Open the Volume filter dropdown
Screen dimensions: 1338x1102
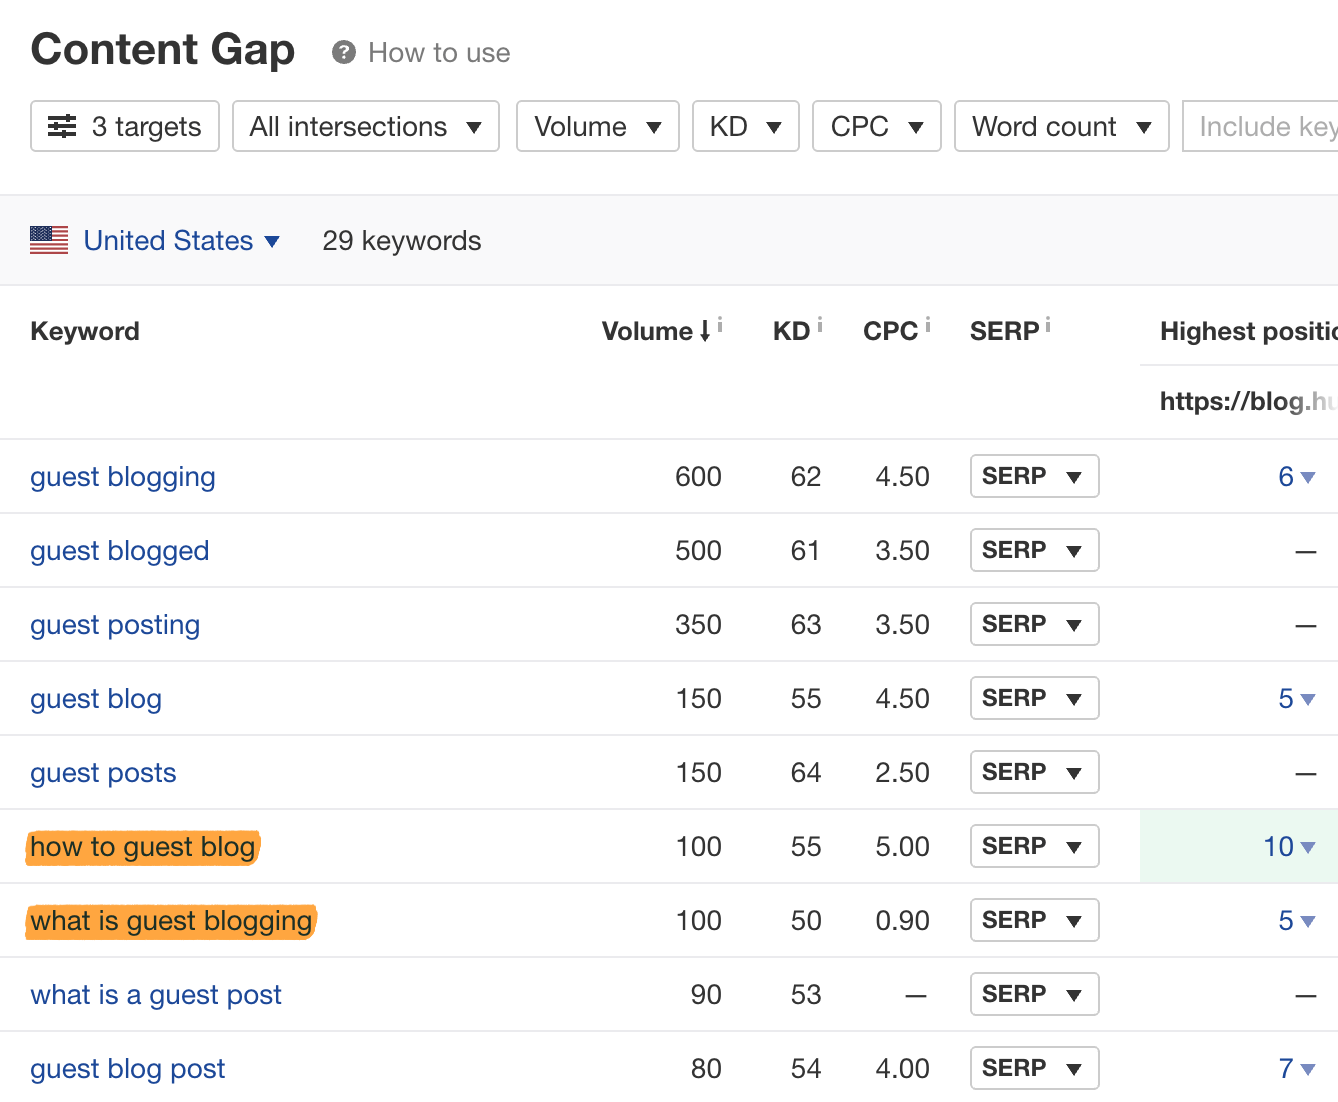click(597, 127)
